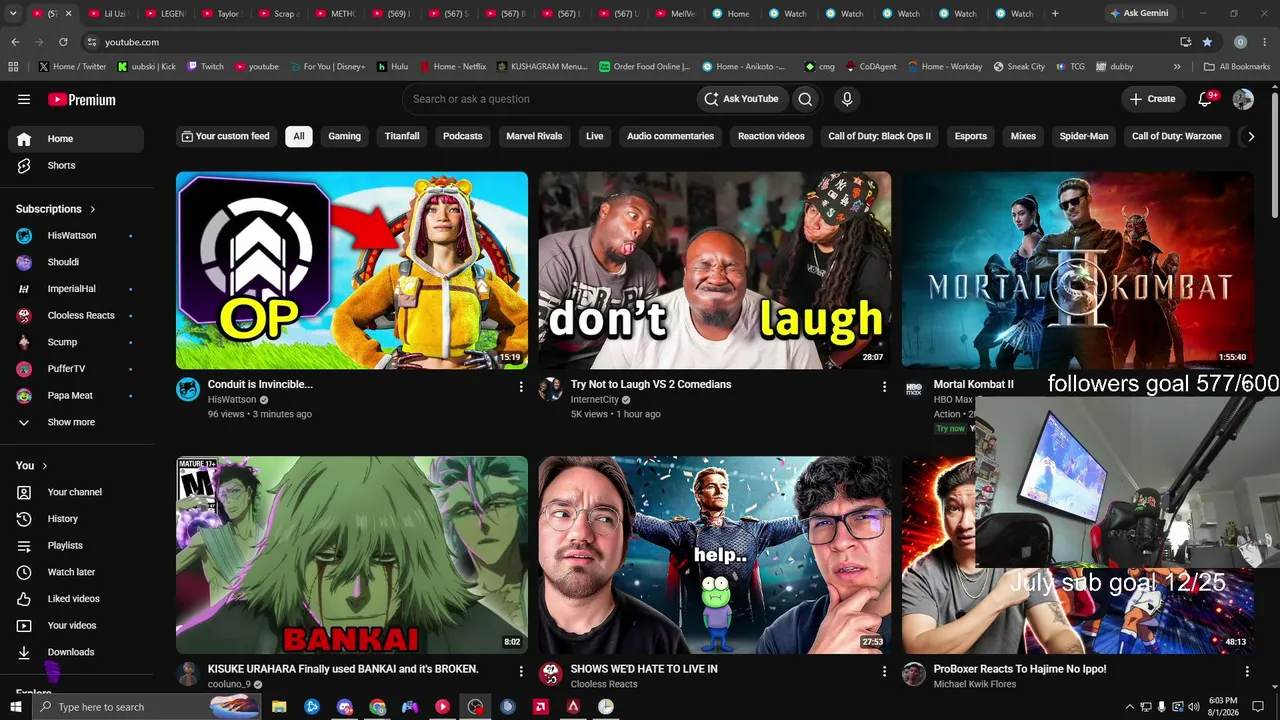Open options menu for KISUKE URAHARA video
Screen dimensions: 1280x720
click(x=521, y=671)
